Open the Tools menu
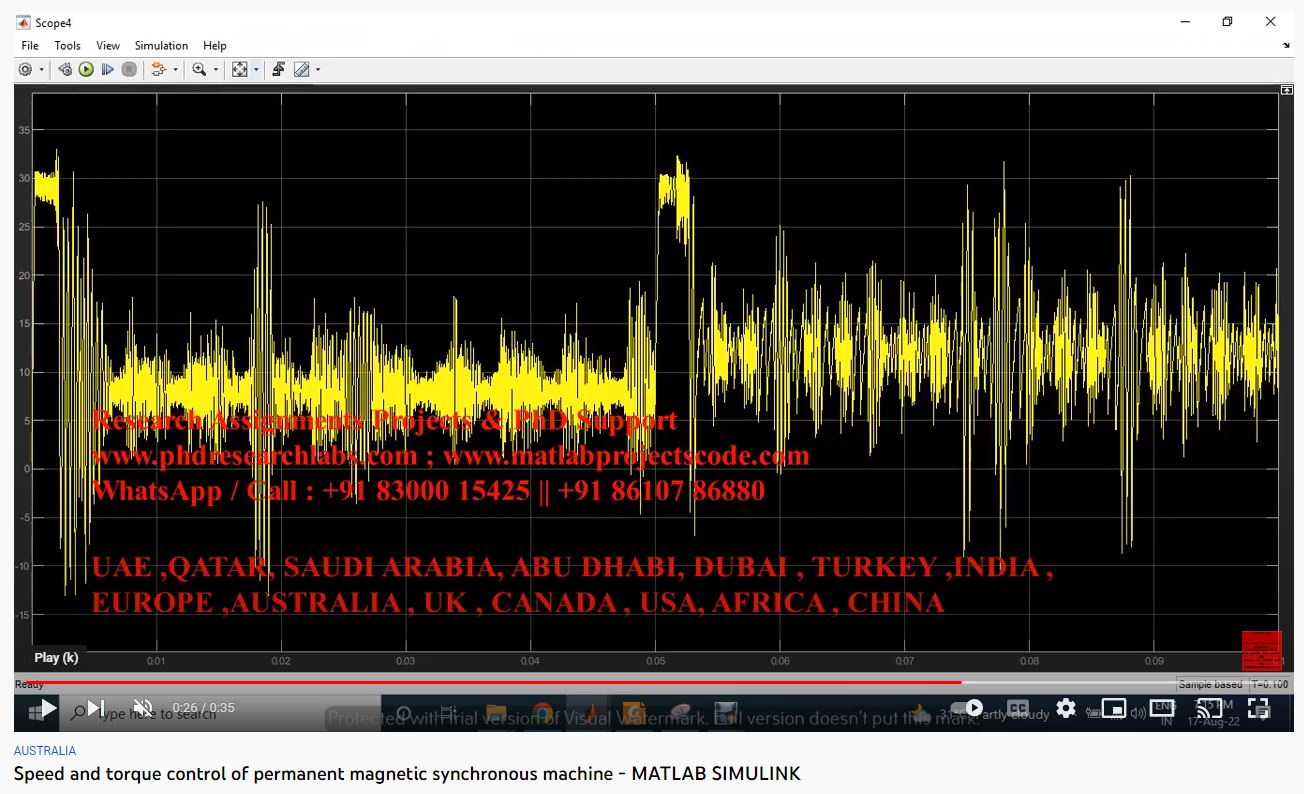This screenshot has width=1304, height=794. (x=68, y=46)
